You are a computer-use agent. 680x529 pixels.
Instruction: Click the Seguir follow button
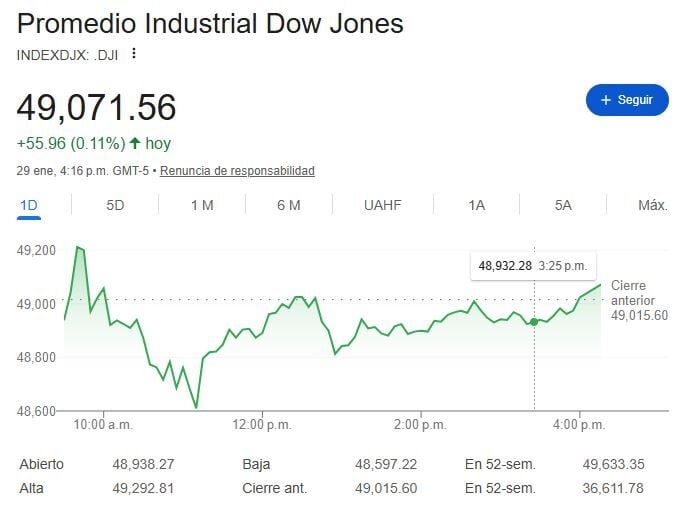tap(627, 100)
